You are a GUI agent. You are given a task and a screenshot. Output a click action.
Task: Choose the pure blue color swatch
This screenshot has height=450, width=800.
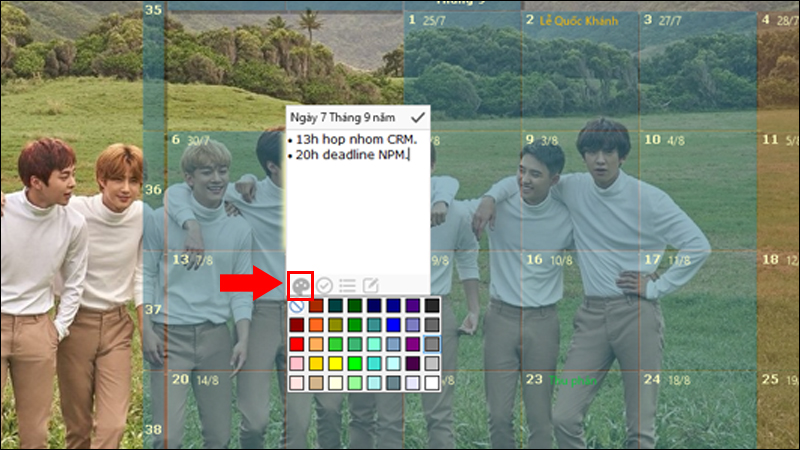[x=393, y=324]
